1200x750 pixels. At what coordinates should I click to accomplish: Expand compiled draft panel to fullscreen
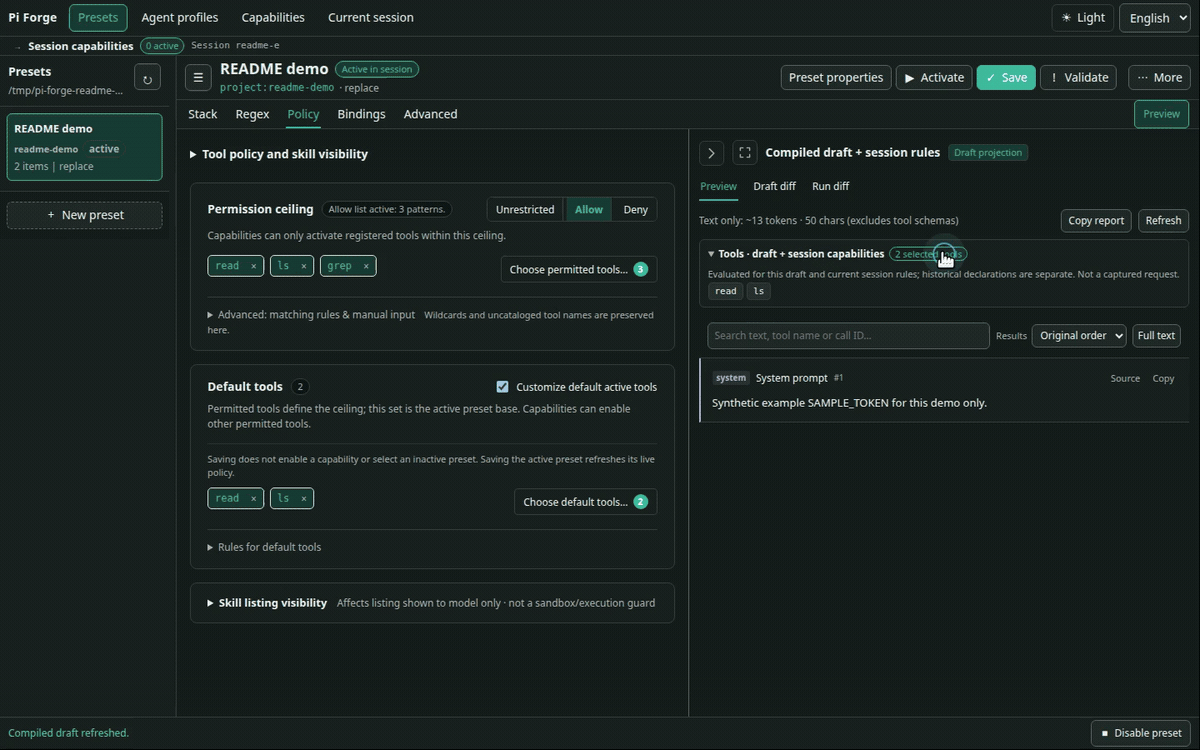(745, 153)
